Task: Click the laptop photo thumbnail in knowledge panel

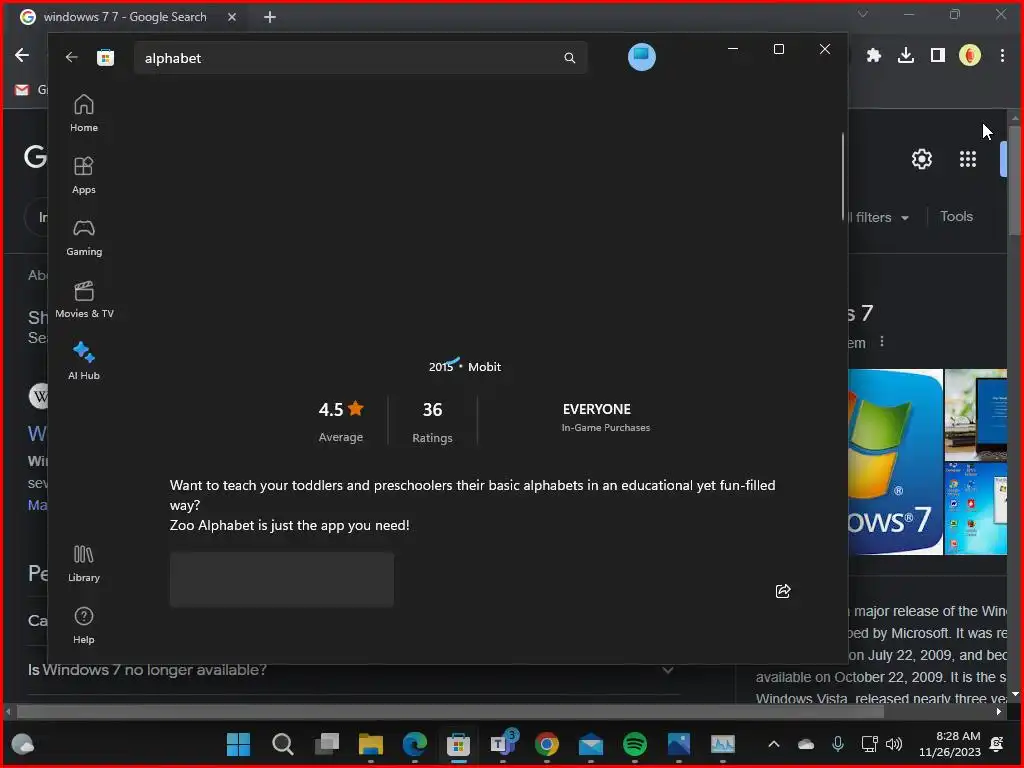Action: 976,415
